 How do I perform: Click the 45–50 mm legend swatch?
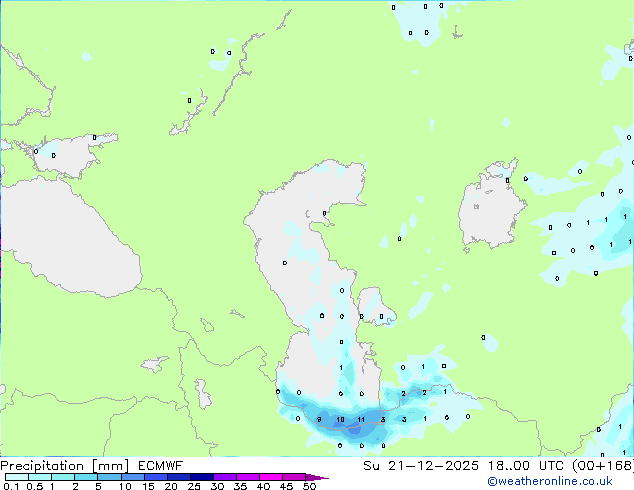(294, 477)
